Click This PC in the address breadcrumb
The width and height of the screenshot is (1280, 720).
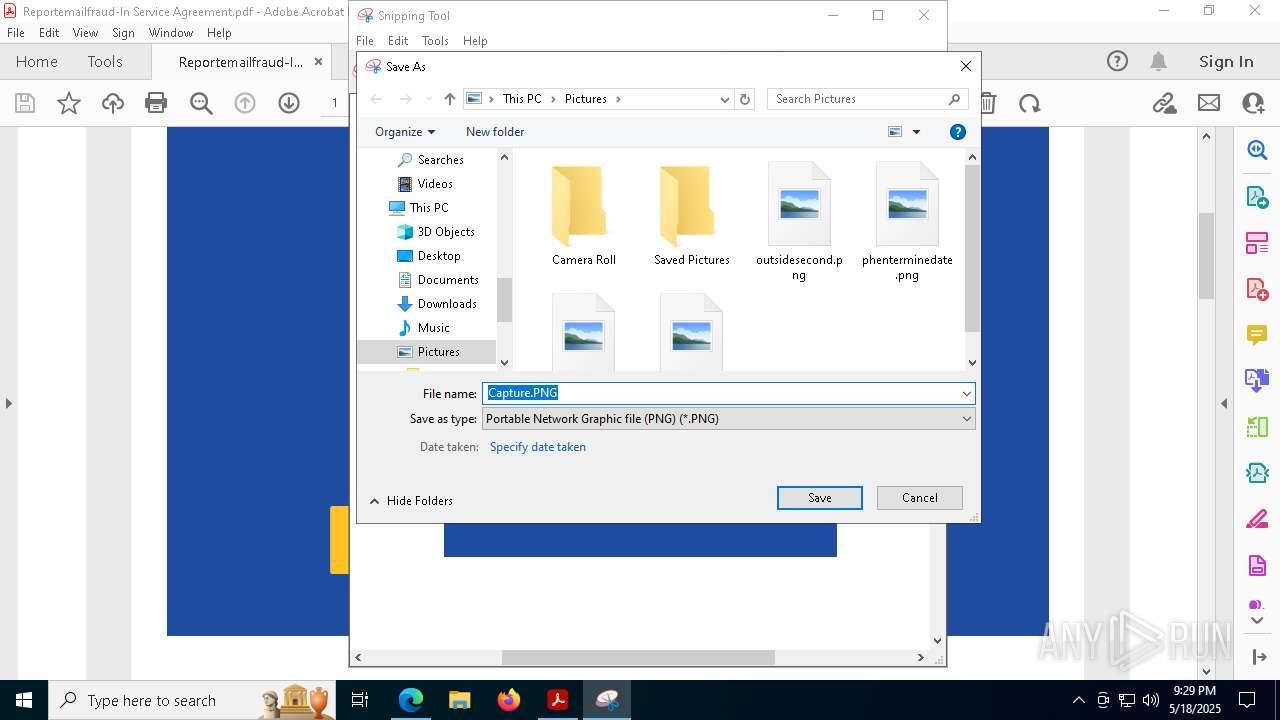(522, 99)
